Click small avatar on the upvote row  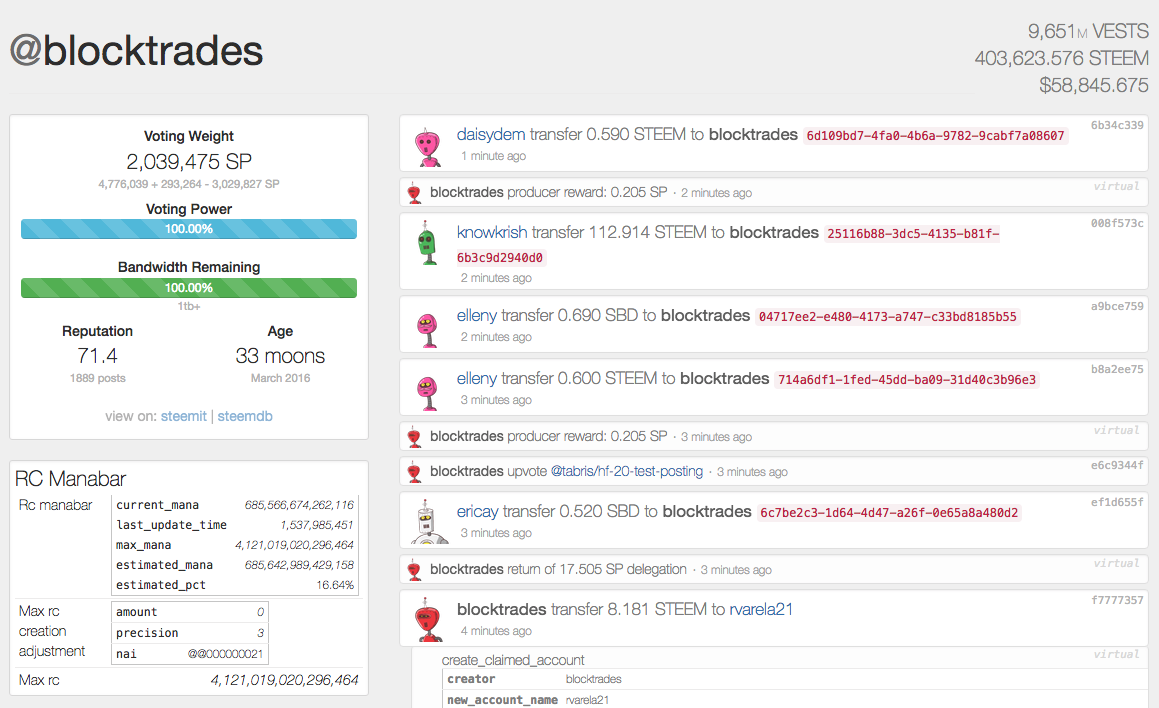click(414, 472)
